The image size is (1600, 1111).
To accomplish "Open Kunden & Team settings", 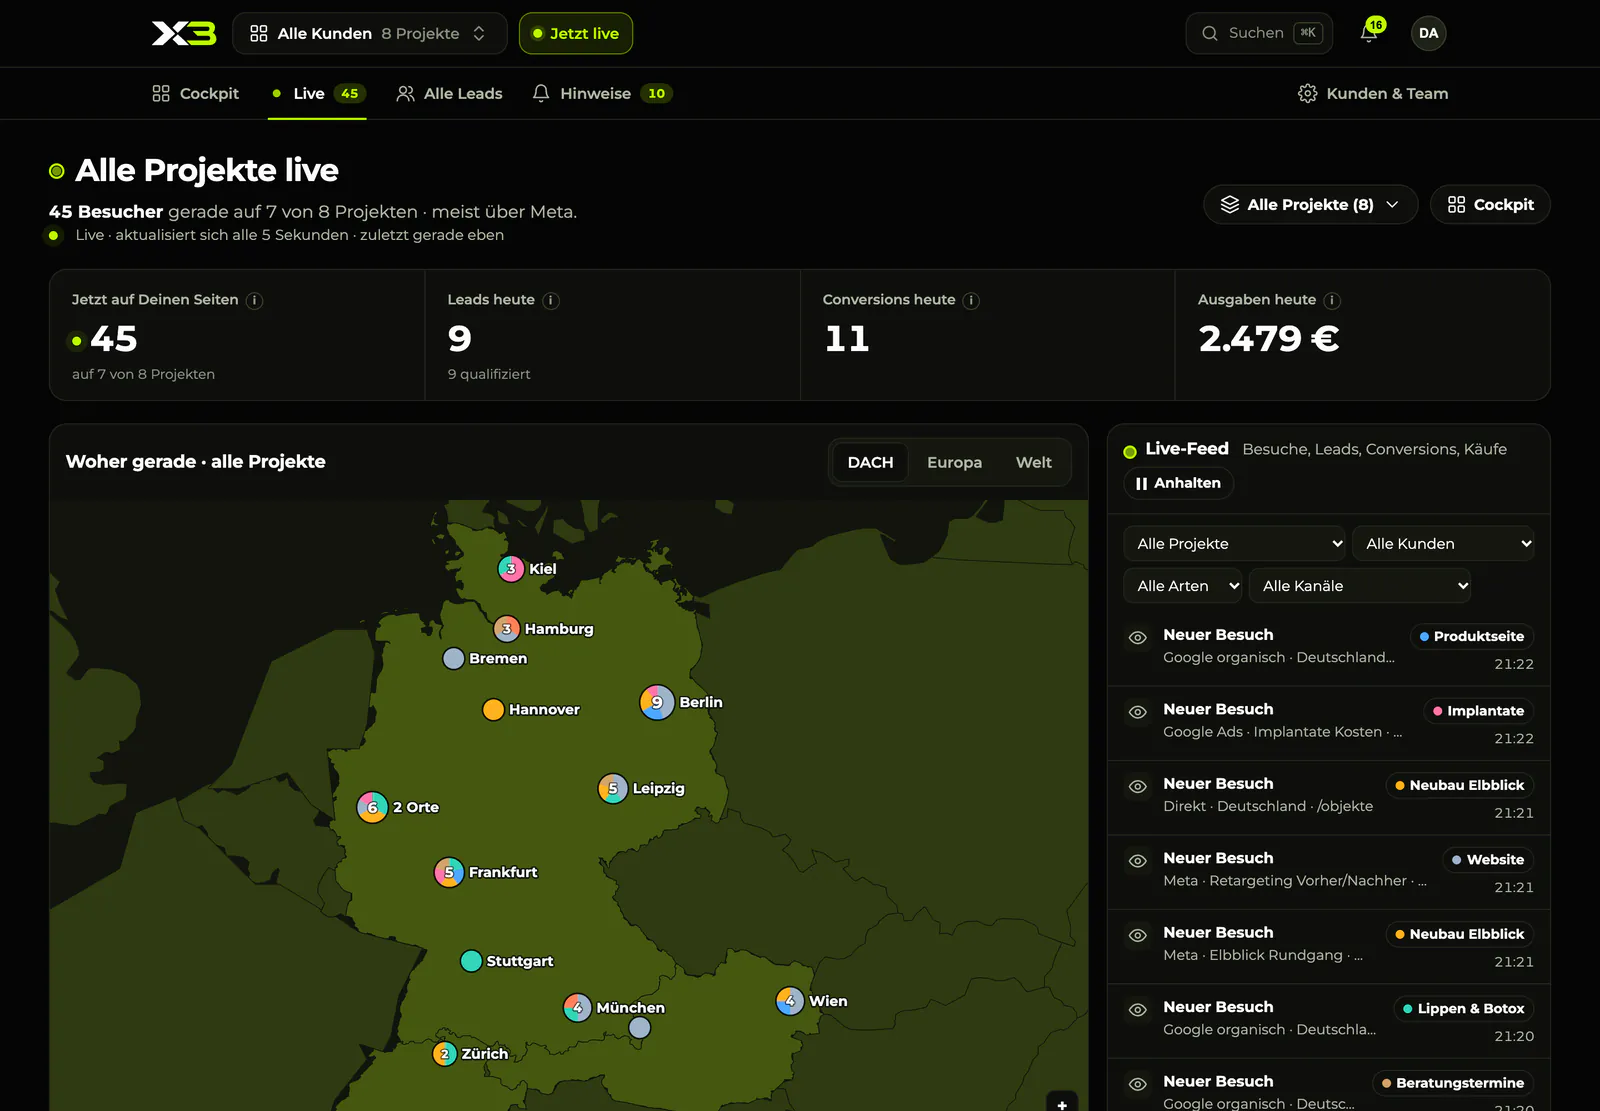I will pos(1373,93).
